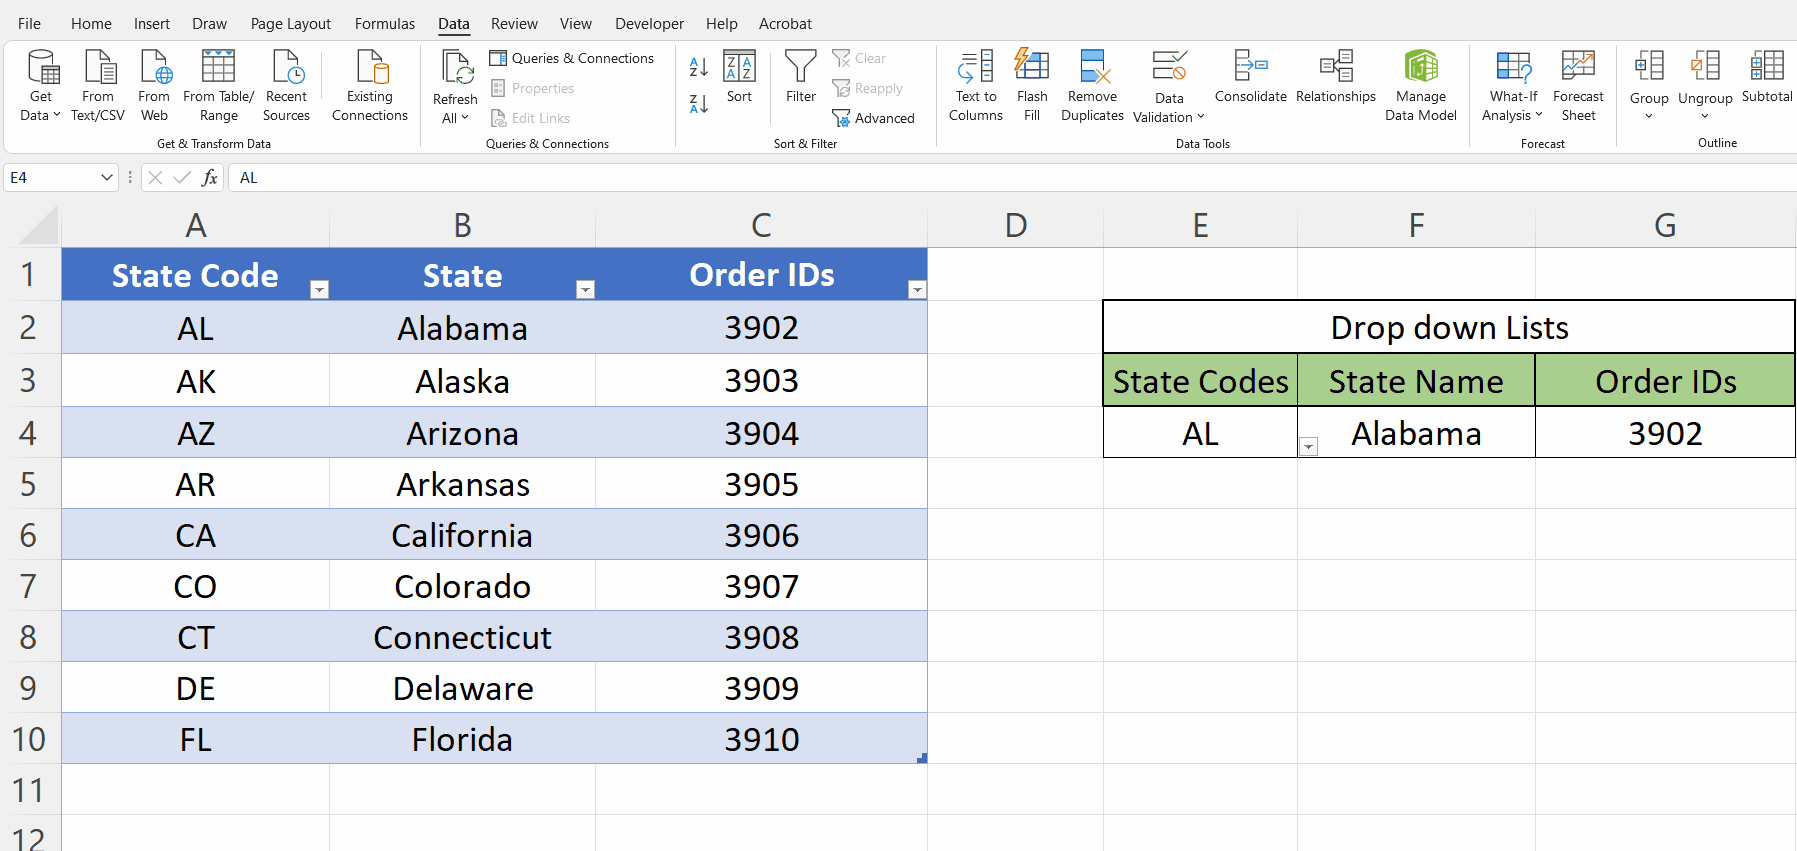Confirm entry with formula bar checkmark
Screen dimensions: 1797x851
pyautogui.click(x=182, y=177)
